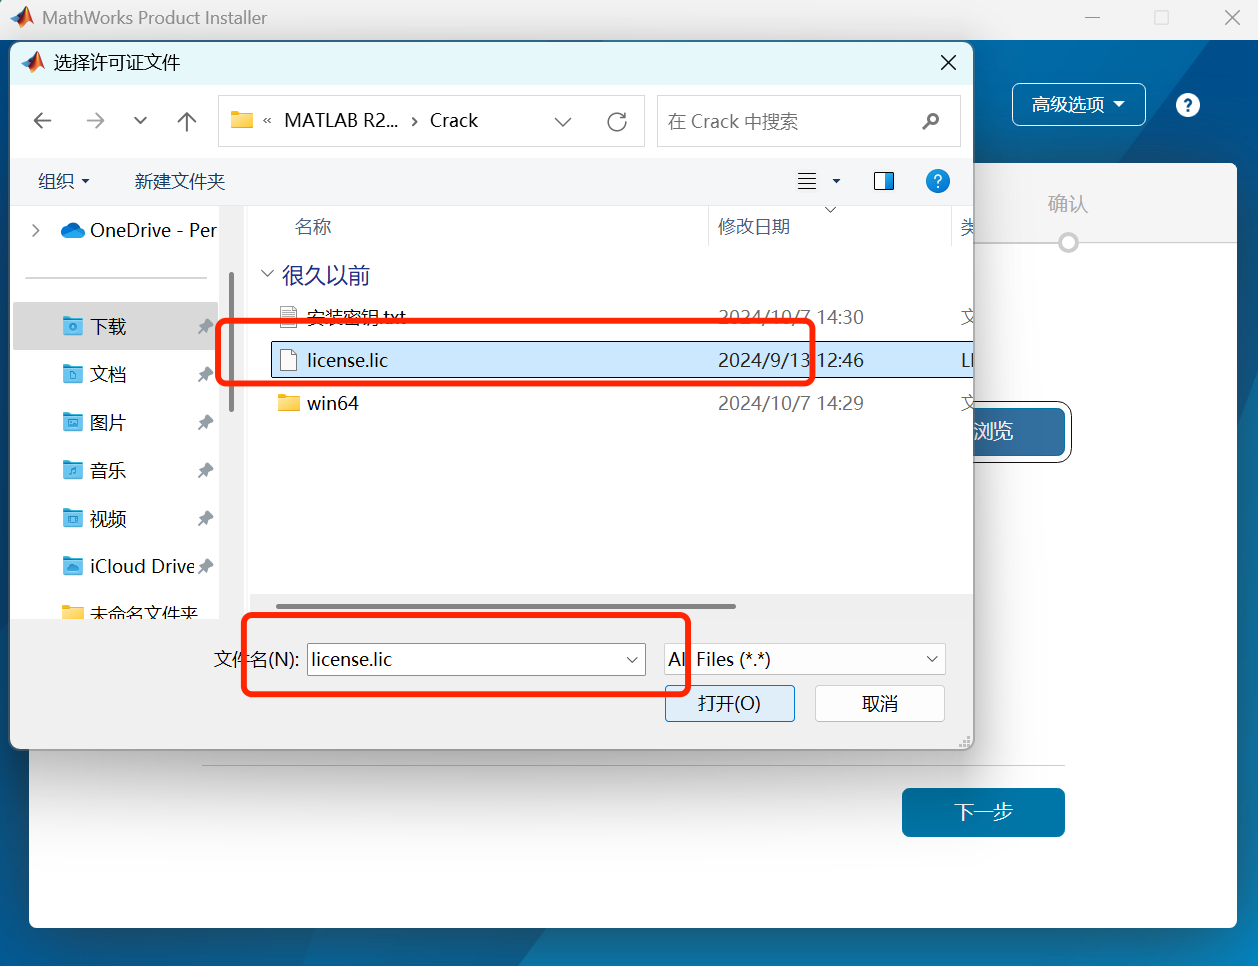Select OneDrive - Per in sidebar
Image resolution: width=1258 pixels, height=966 pixels.
point(139,230)
